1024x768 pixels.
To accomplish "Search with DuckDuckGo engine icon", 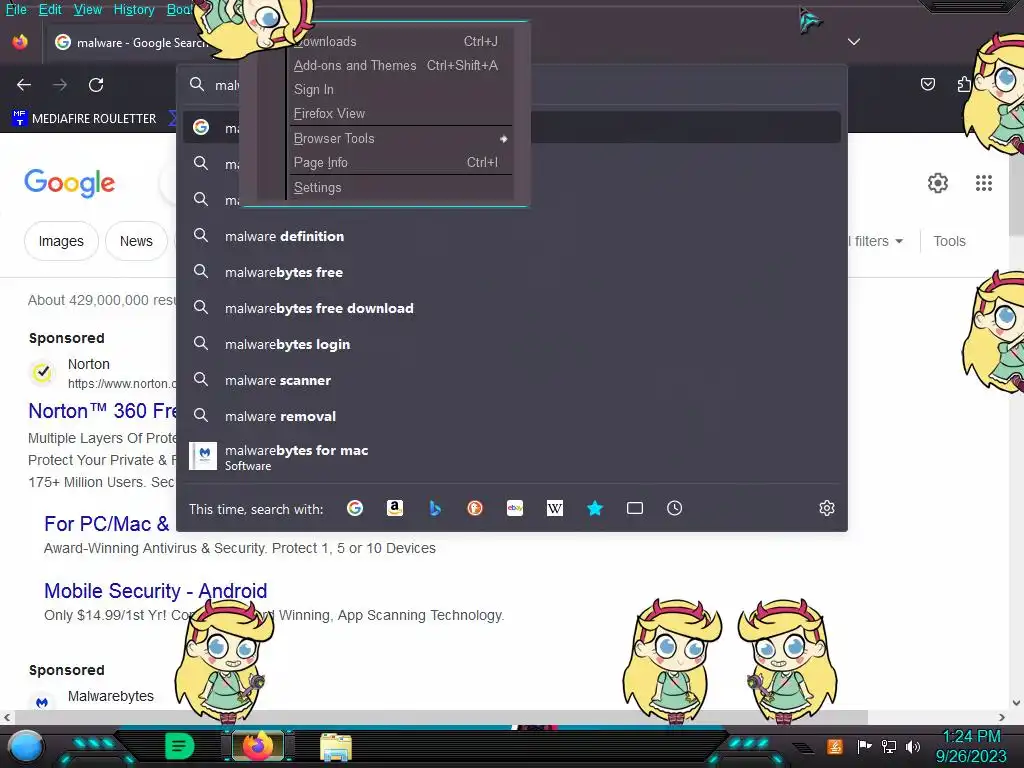I will (x=475, y=508).
